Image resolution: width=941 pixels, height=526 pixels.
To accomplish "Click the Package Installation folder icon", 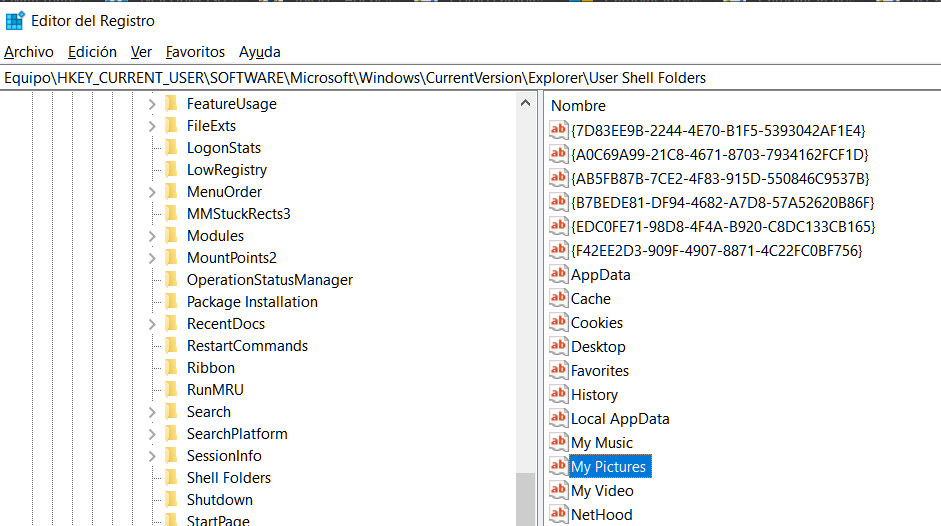I will (171, 301).
